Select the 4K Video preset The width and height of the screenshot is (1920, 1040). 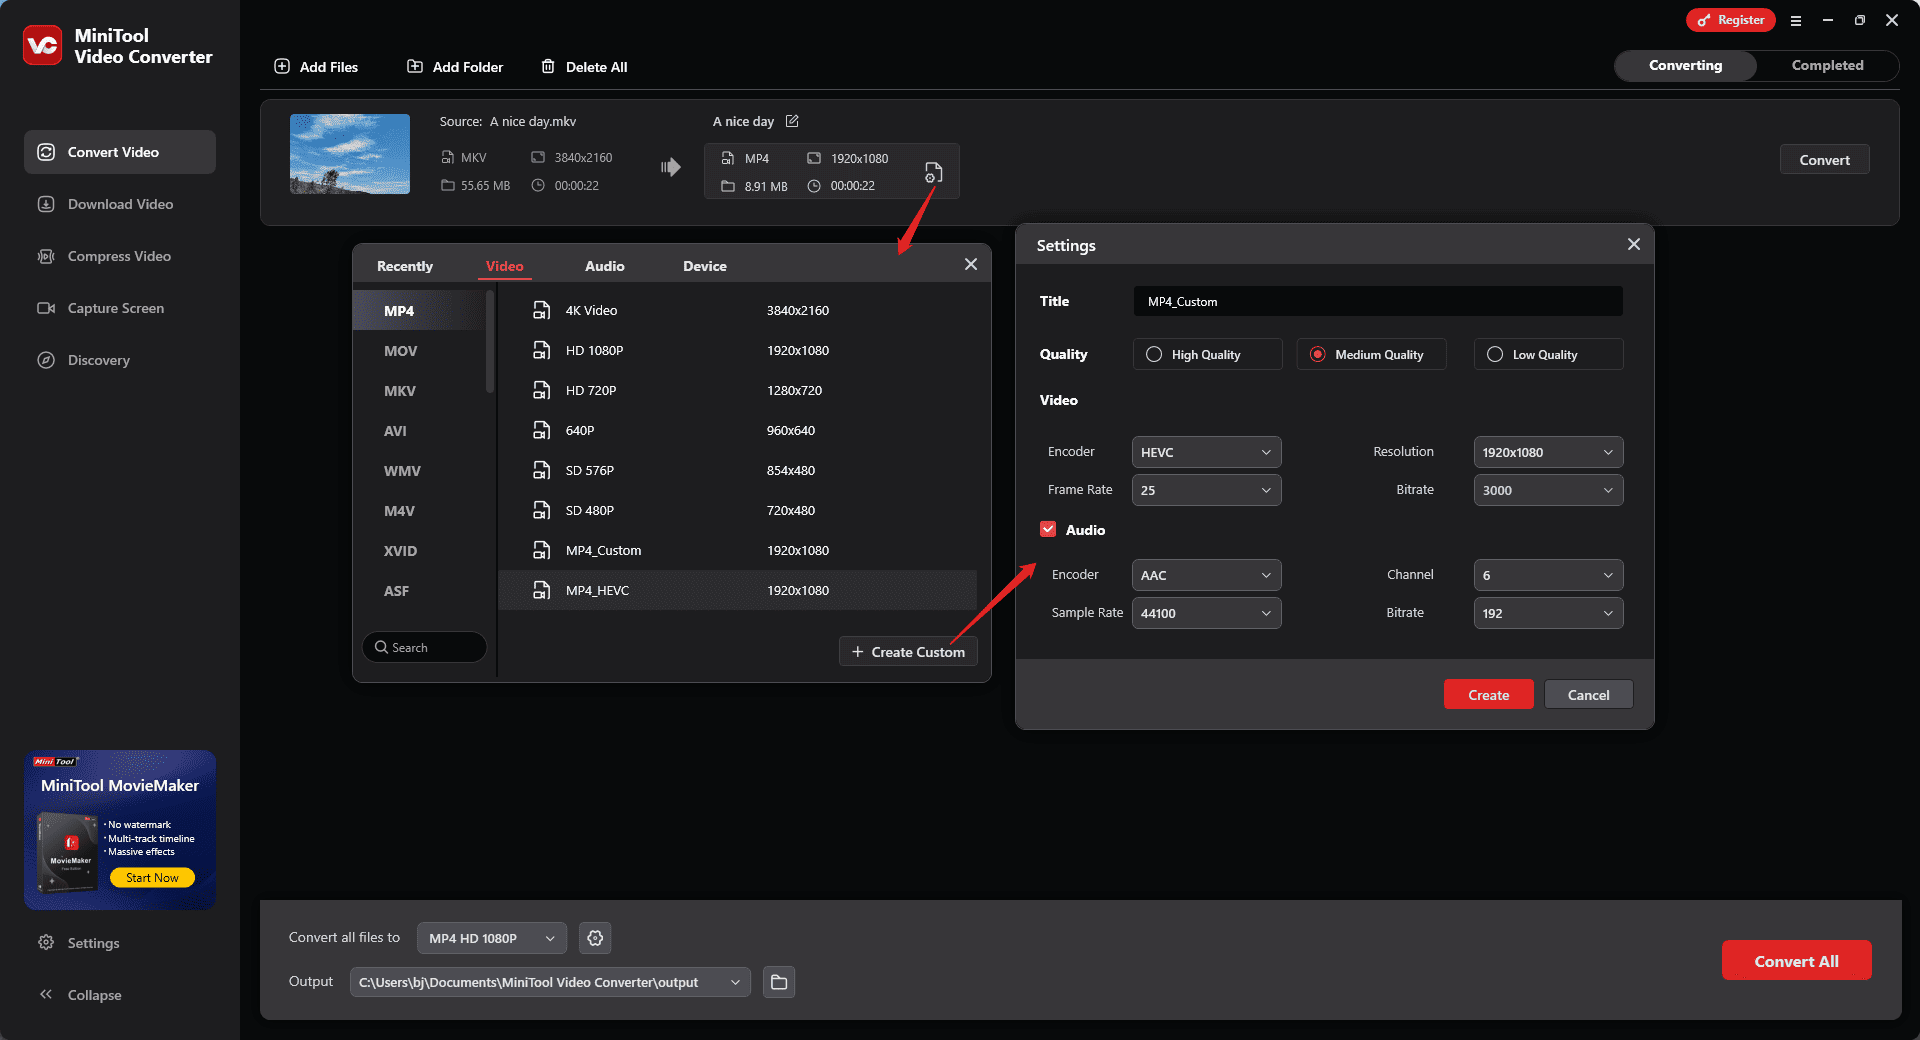coord(737,310)
